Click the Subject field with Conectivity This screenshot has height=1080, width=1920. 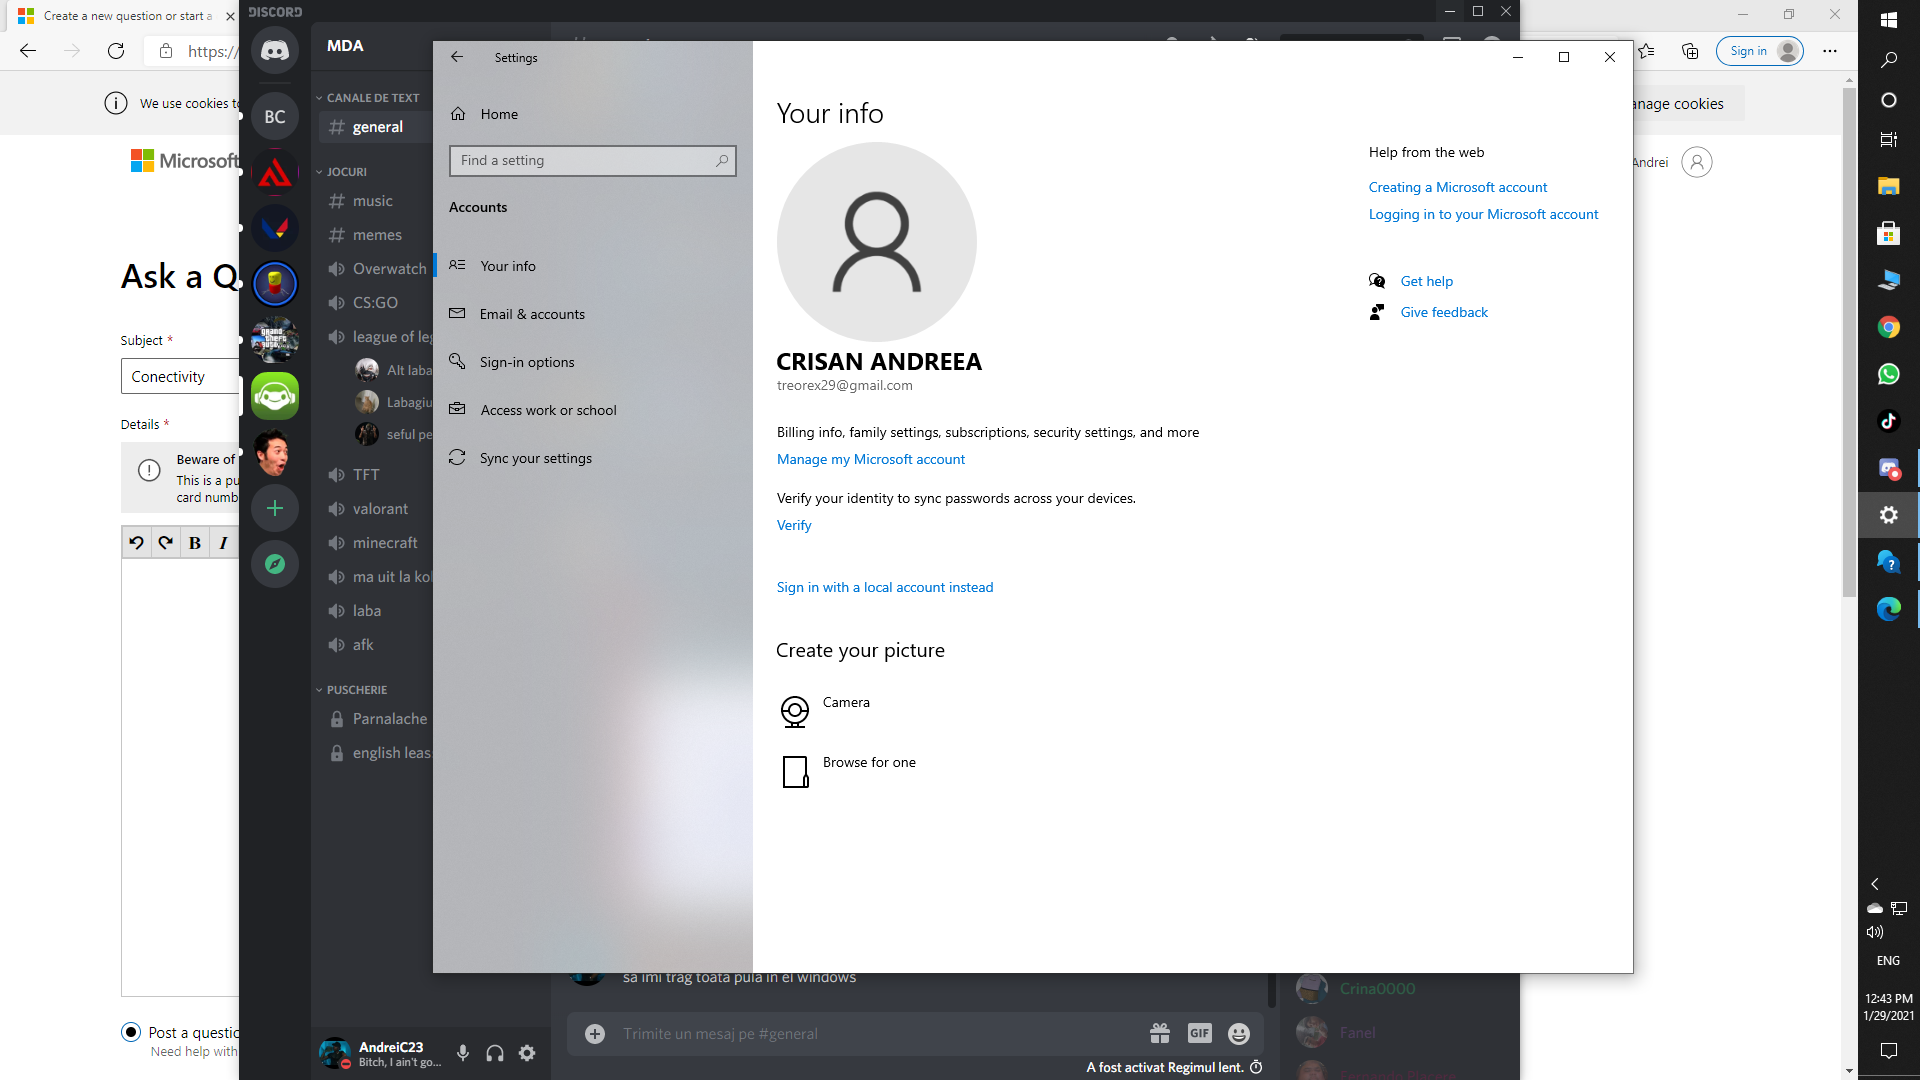pos(181,377)
